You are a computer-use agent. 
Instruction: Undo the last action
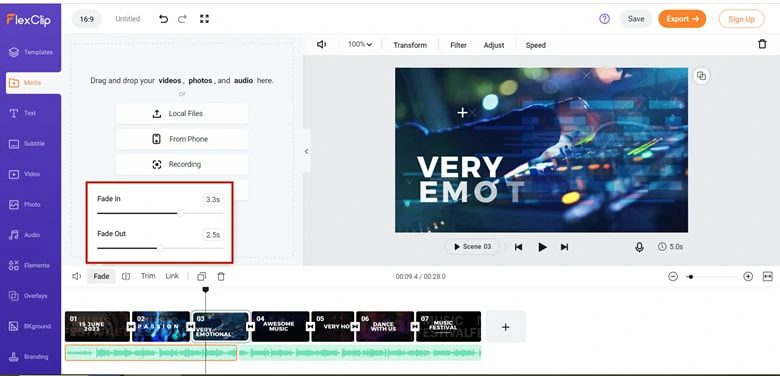163,19
